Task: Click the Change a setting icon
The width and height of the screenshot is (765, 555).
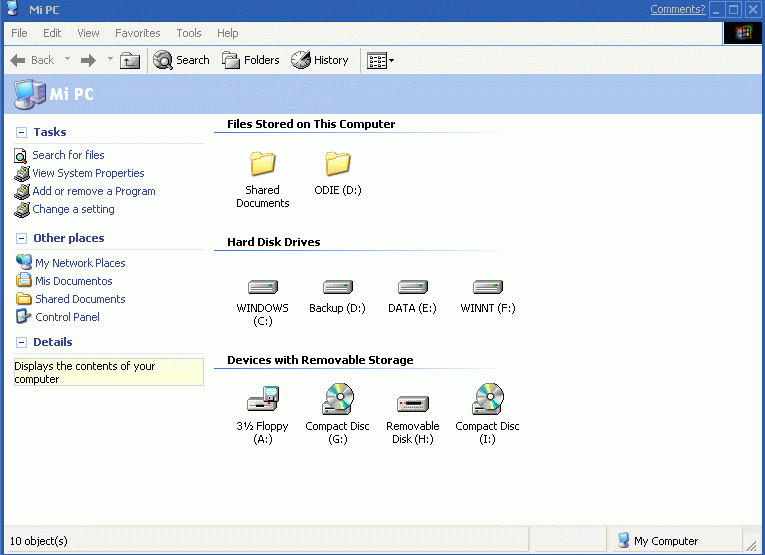Action: (21, 210)
